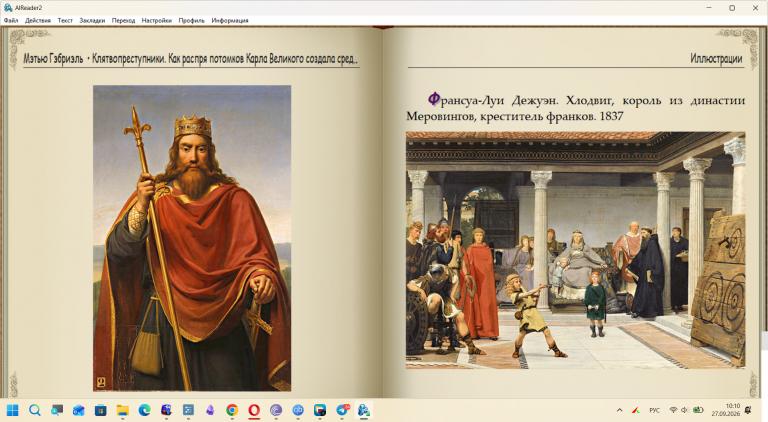Open the Viber-like purple circle taskbar icon

pos(276,410)
